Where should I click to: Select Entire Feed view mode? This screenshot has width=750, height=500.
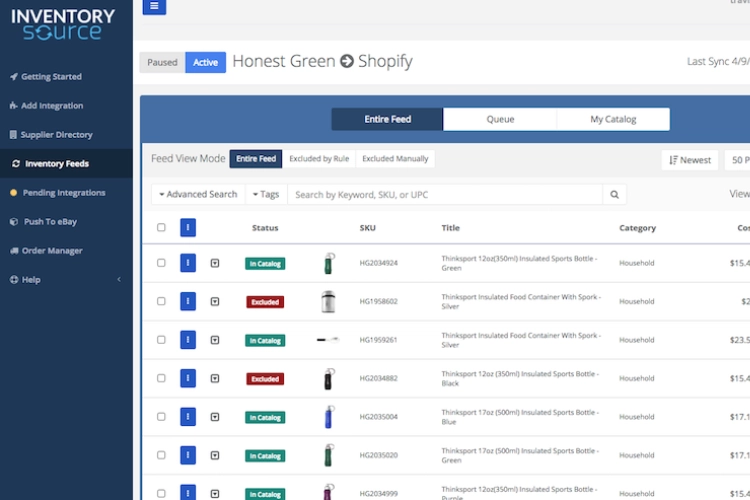click(x=256, y=159)
